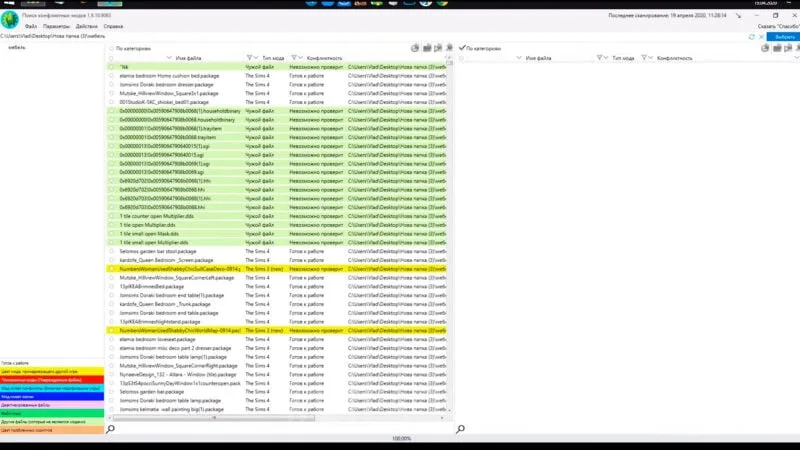The height and width of the screenshot is (450, 800).
Task: Click the left panel search magnifier icon
Action: click(x=110, y=429)
